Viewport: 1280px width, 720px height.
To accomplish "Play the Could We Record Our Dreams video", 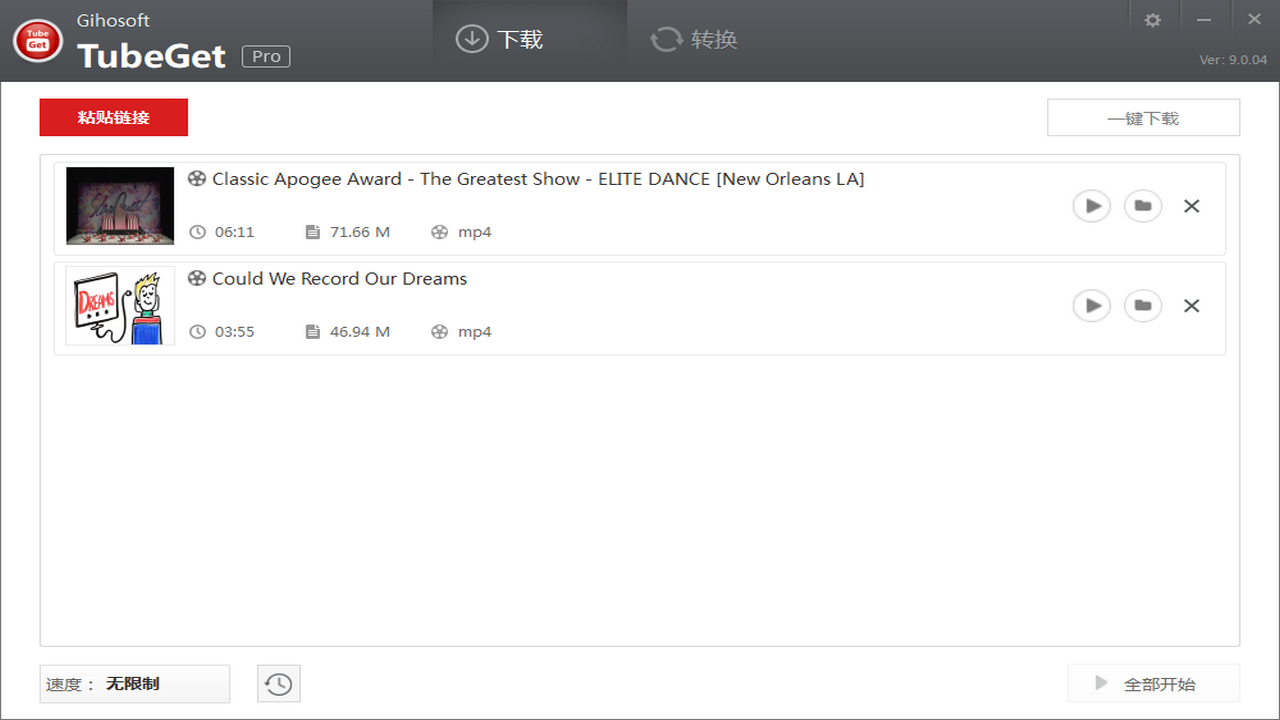I will (1091, 306).
